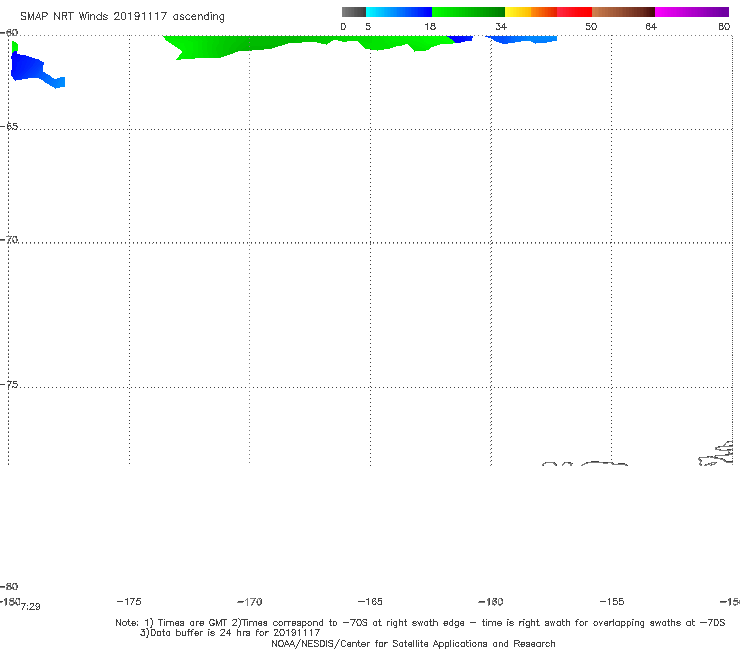Click the coastline outline at the map's right edge
Viewport: 740px width, 650px height.
[x=716, y=454]
